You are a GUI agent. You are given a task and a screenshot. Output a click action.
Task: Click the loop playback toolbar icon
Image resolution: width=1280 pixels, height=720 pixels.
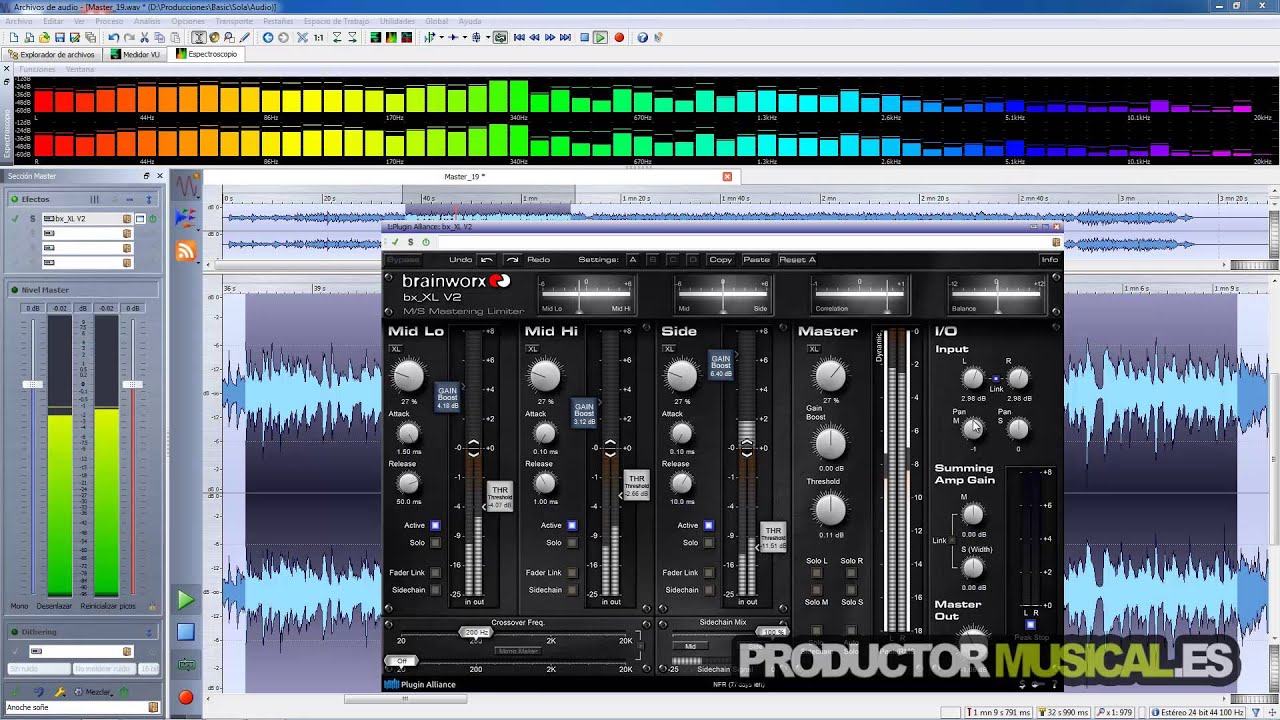[500, 37]
